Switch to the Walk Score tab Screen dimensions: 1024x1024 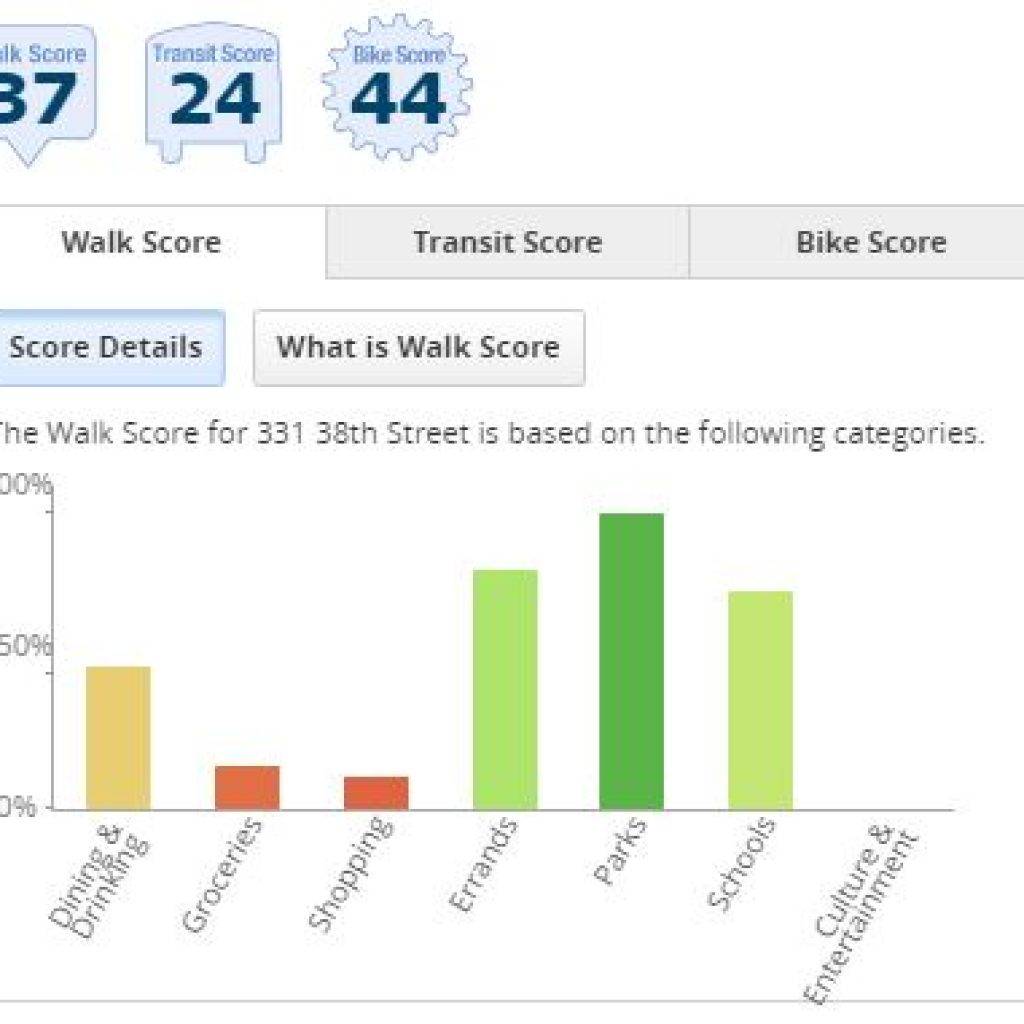coord(141,242)
